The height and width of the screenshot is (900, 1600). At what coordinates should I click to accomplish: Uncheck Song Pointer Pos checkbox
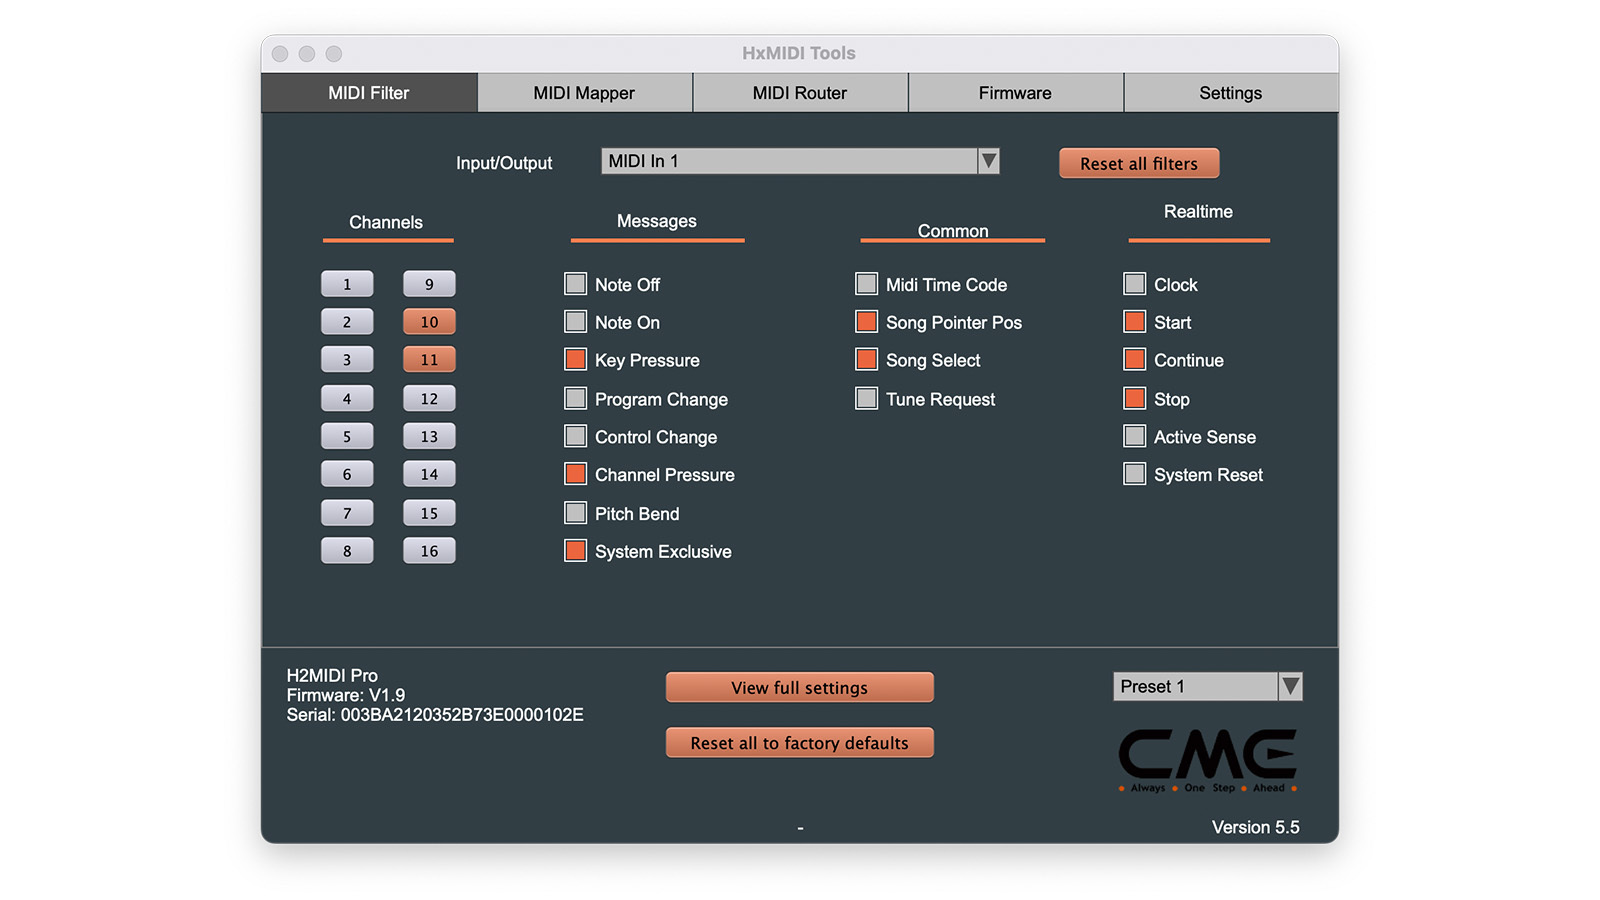coord(867,322)
